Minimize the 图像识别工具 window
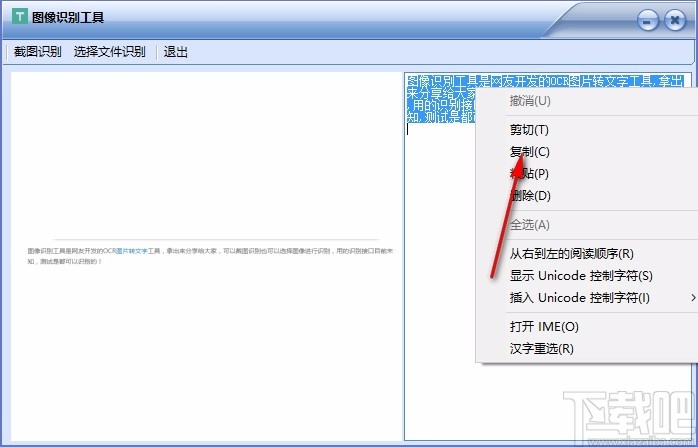The image size is (698, 447). pyautogui.click(x=648, y=20)
